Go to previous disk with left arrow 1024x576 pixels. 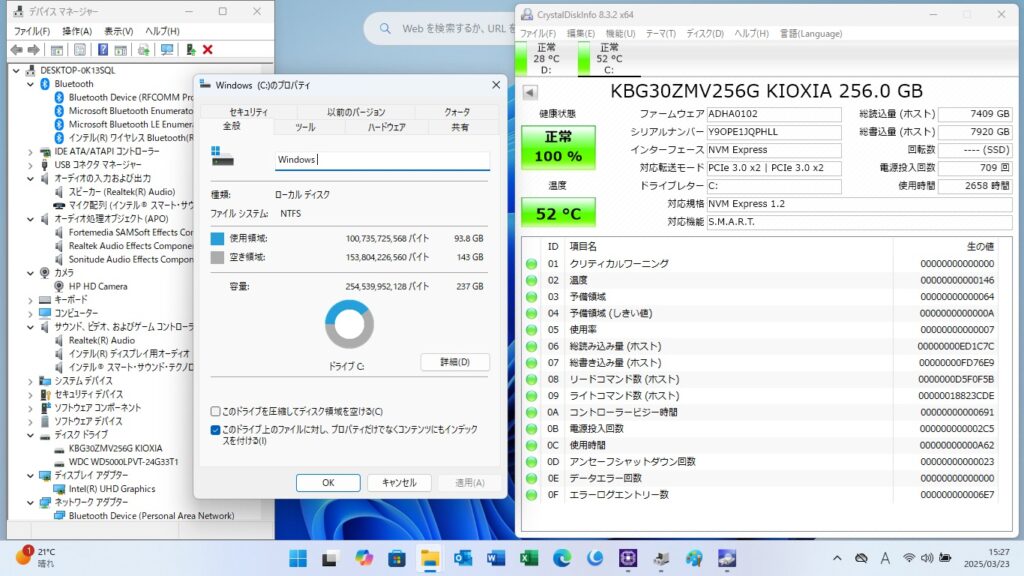[530, 92]
